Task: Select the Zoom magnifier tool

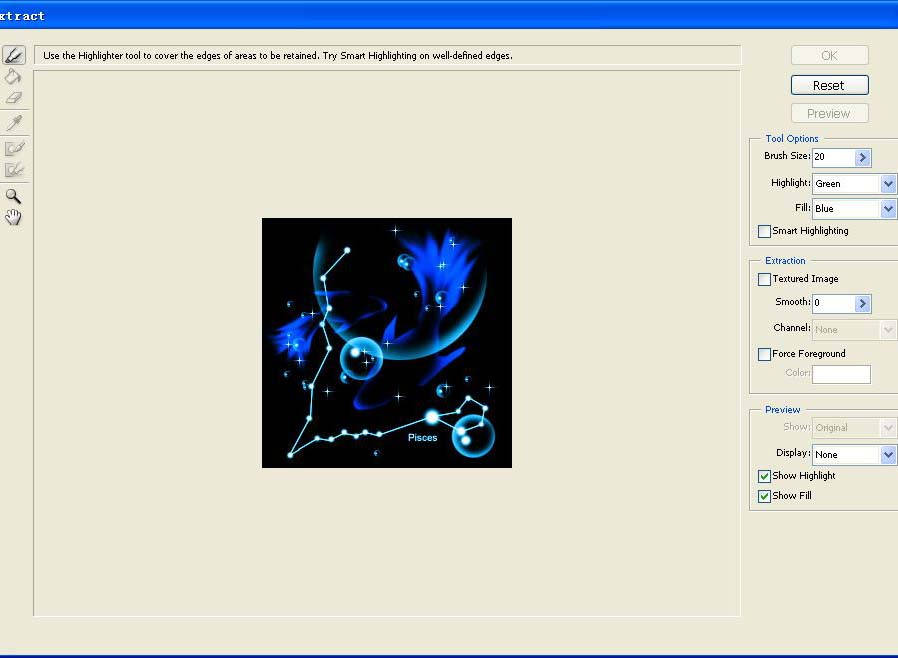Action: (x=13, y=196)
